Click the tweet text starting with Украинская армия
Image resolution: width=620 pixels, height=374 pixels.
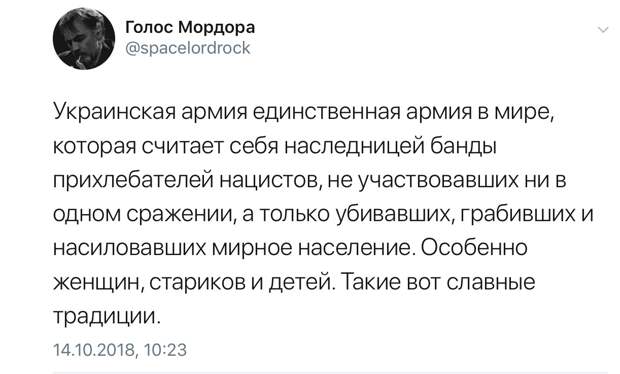tap(323, 214)
